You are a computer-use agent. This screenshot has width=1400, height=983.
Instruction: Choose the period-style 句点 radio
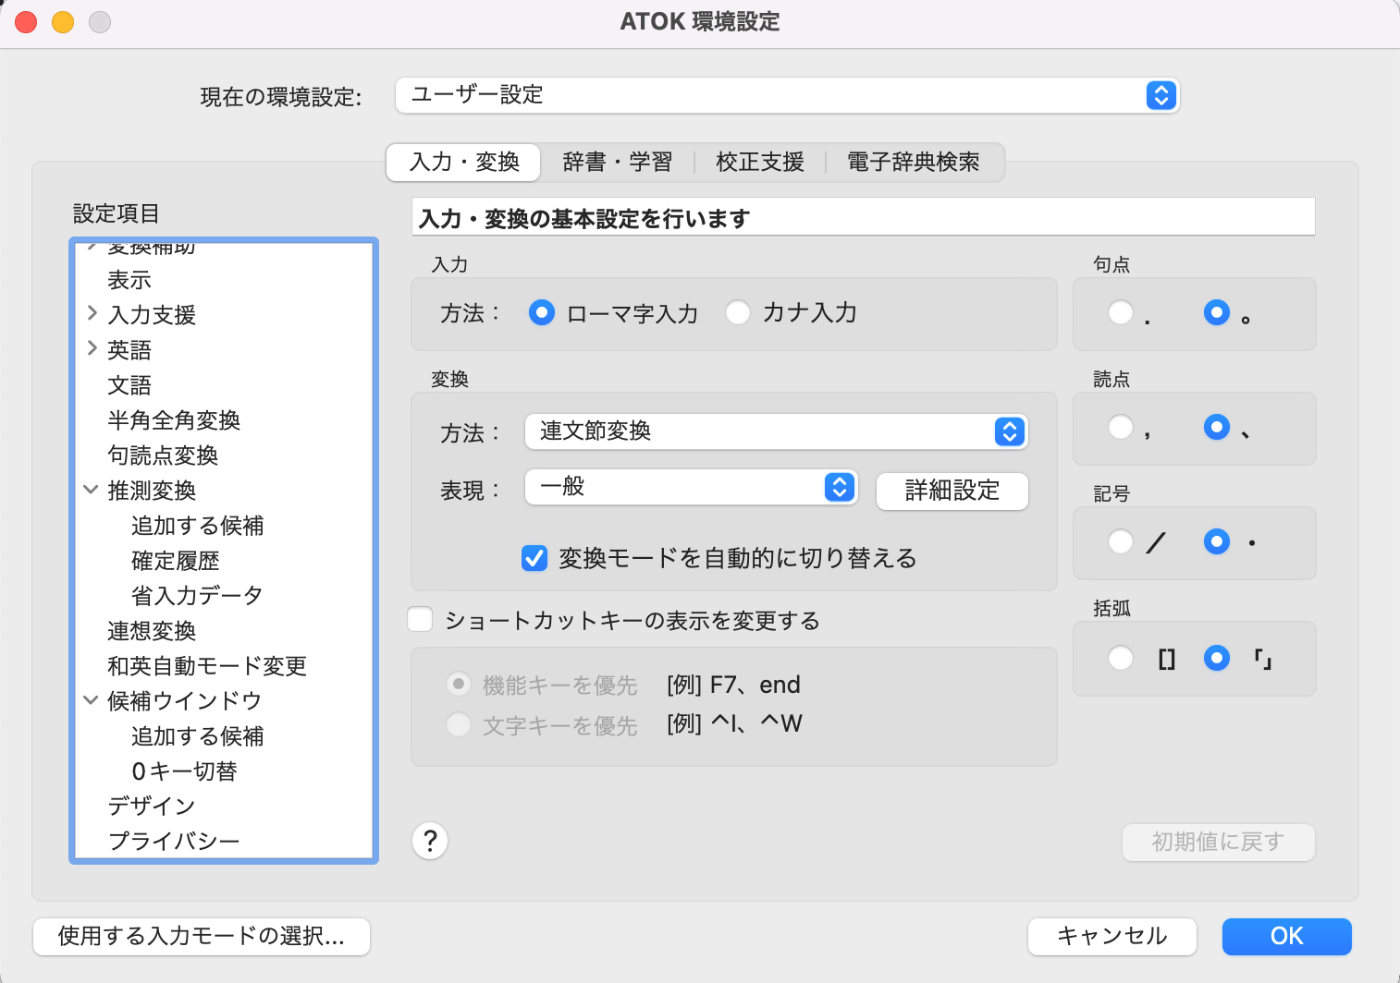coord(1121,313)
